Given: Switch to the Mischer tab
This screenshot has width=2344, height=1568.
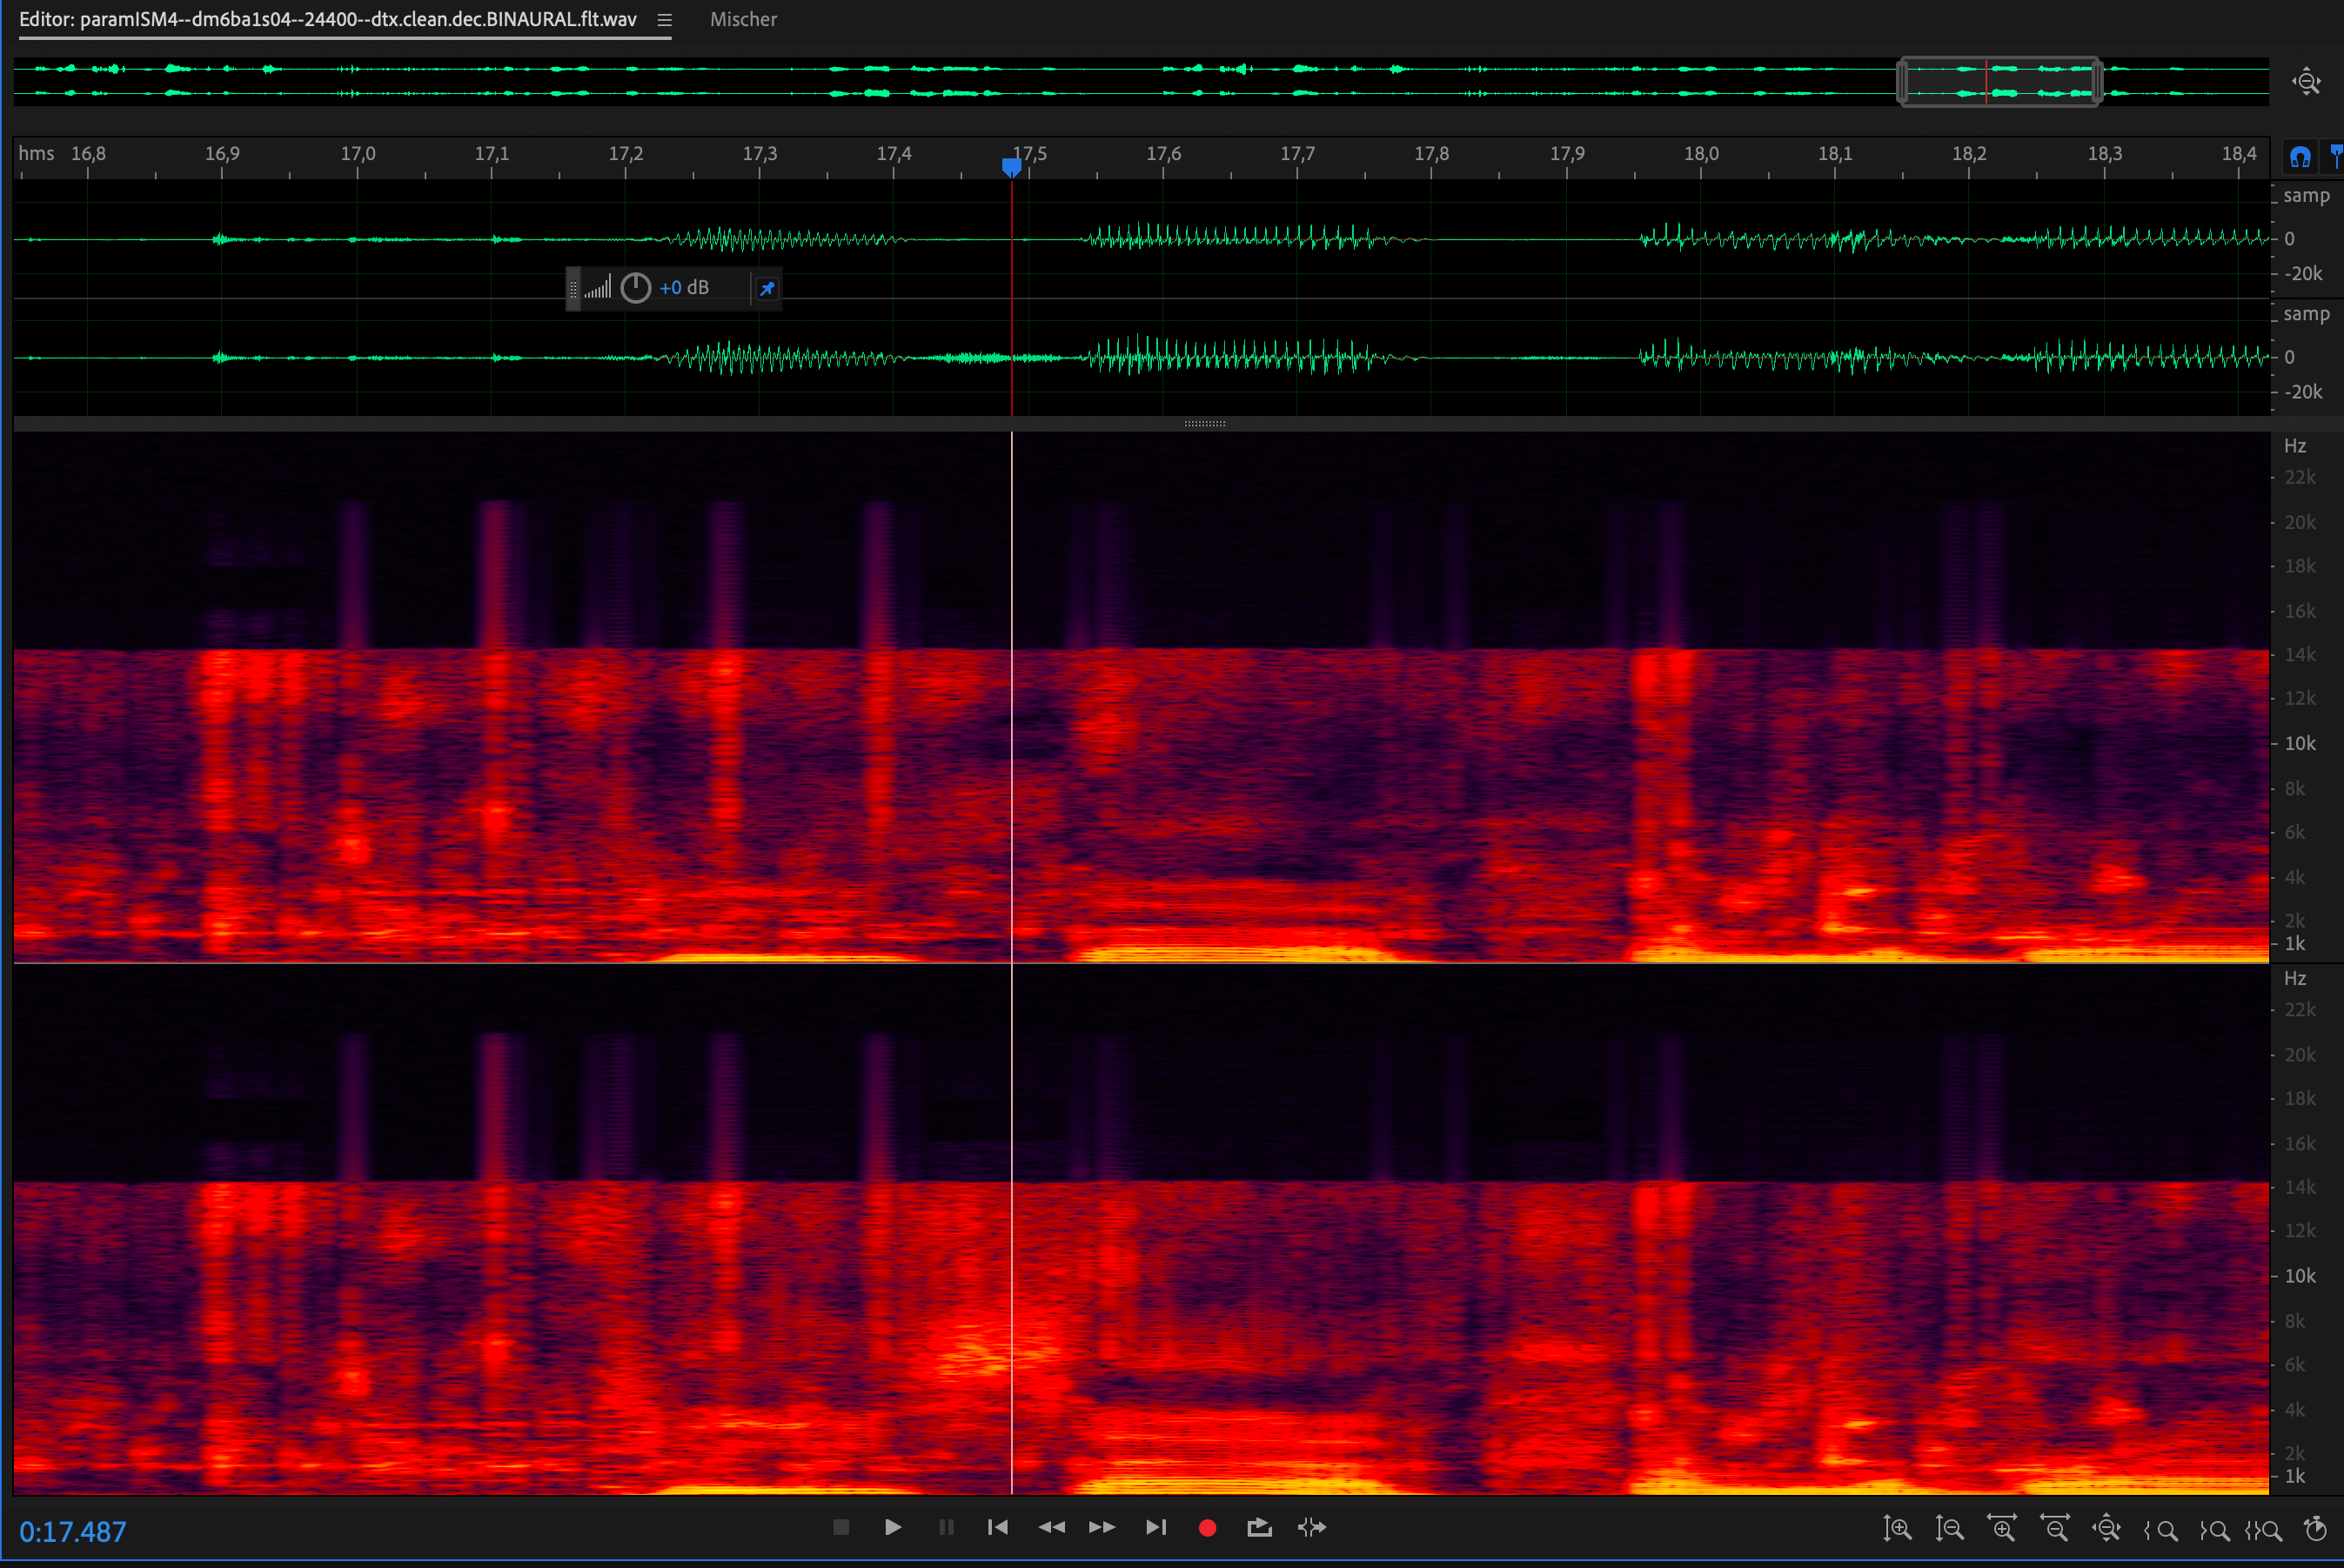Looking at the screenshot, I should [x=743, y=20].
